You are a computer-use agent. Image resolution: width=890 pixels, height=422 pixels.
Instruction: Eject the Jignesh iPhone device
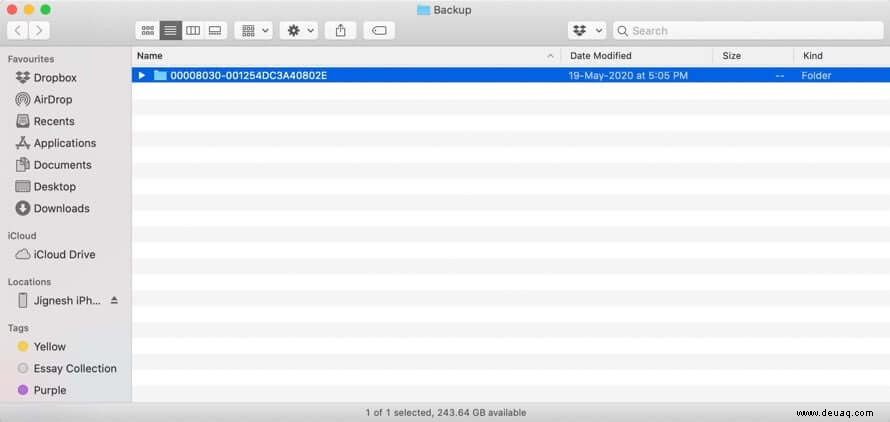[x=114, y=300]
